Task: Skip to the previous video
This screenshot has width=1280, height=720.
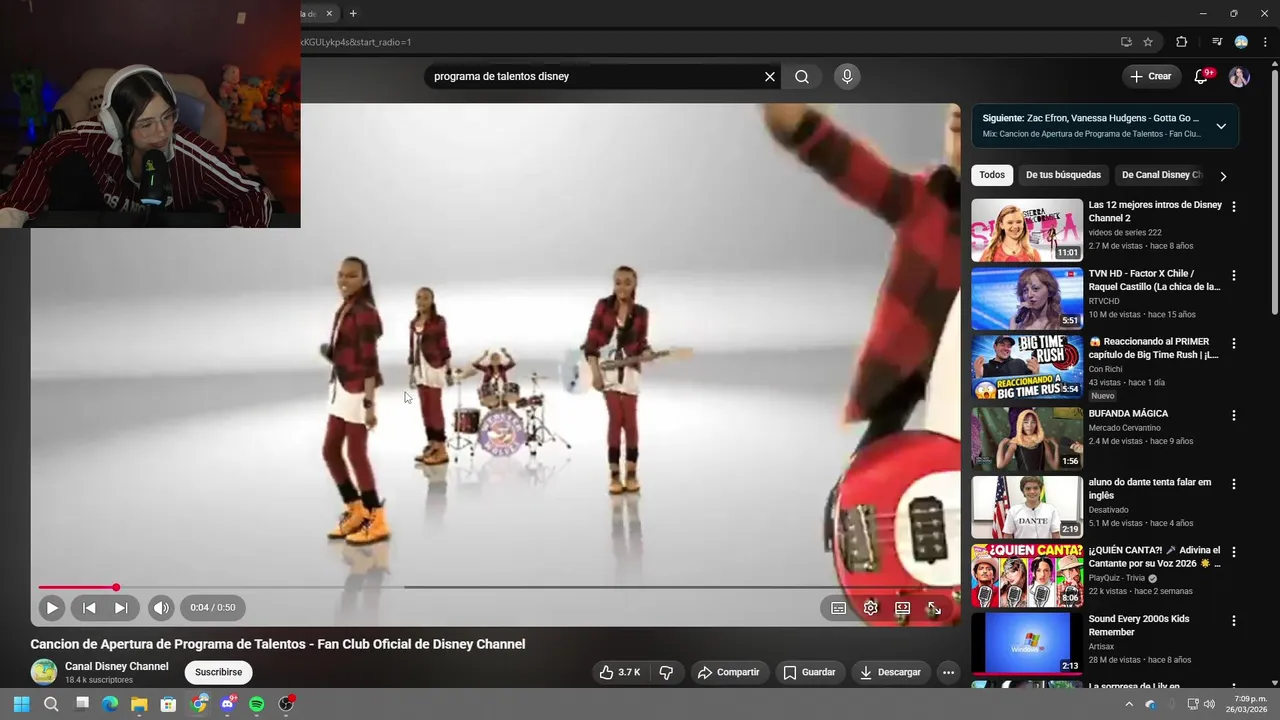Action: 89,607
